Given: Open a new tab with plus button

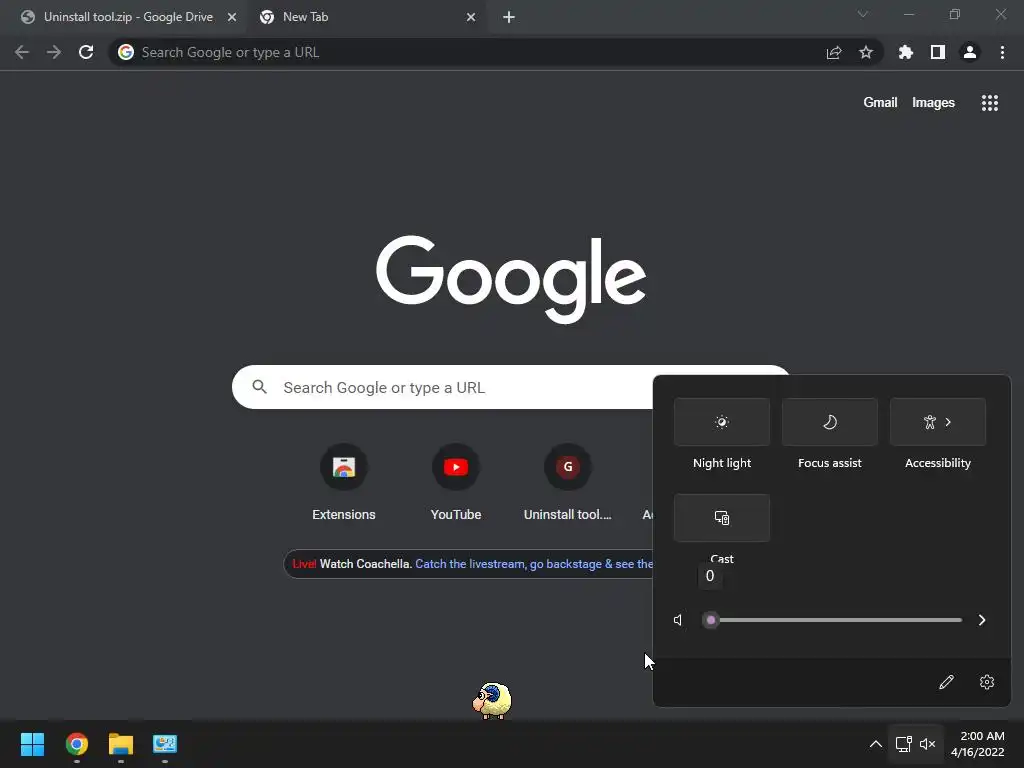Looking at the screenshot, I should [509, 17].
